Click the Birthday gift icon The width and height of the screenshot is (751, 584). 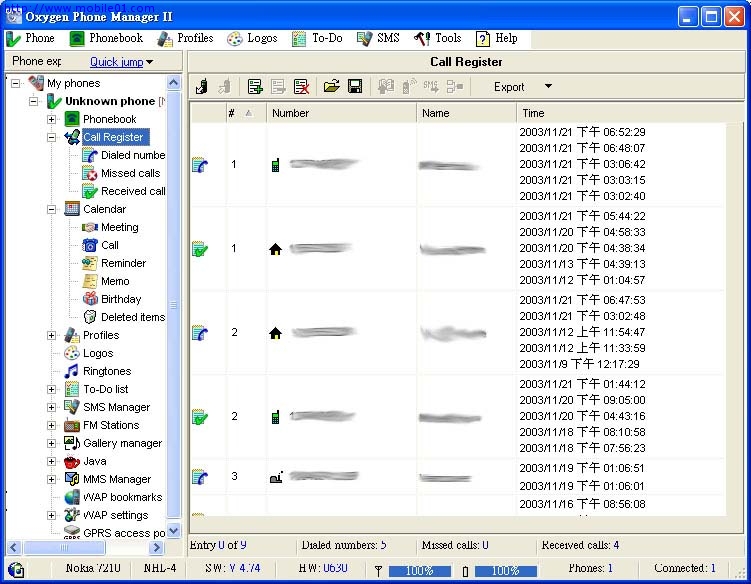(90, 299)
